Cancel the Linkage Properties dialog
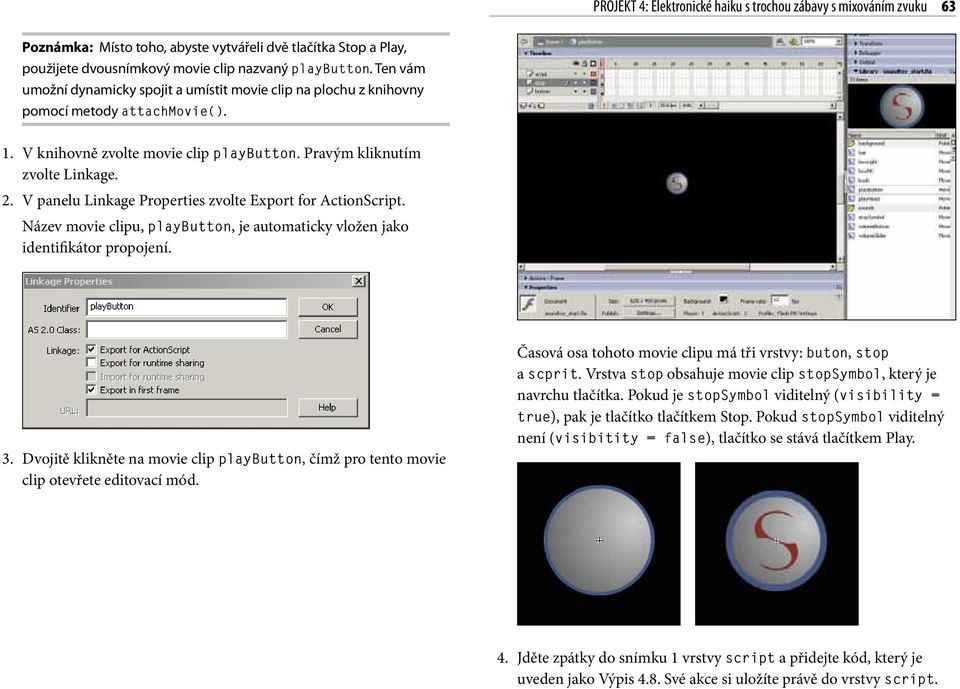The width and height of the screenshot is (960, 689). coord(328,329)
